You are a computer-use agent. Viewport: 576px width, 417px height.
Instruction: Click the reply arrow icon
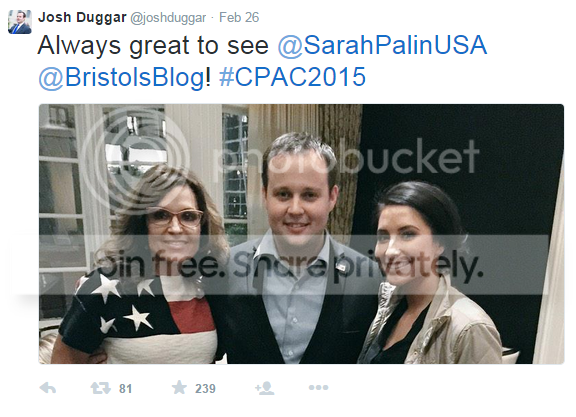pyautogui.click(x=48, y=388)
